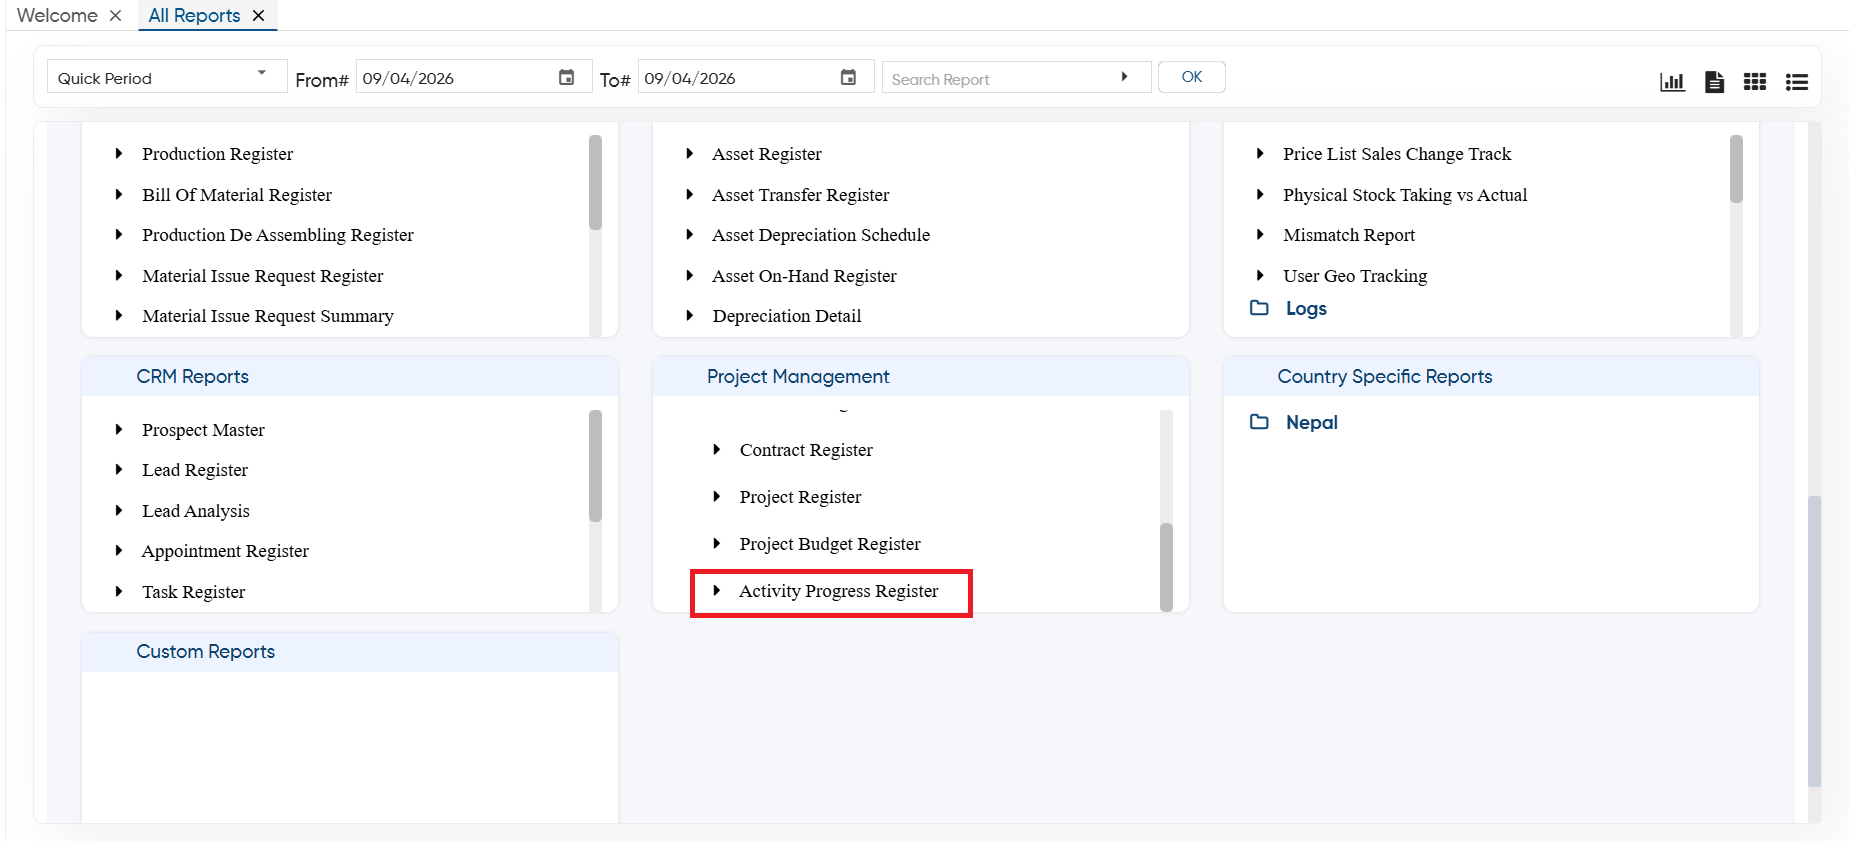Open Price List Sales Change Track
1849x841 pixels.
coord(1397,154)
